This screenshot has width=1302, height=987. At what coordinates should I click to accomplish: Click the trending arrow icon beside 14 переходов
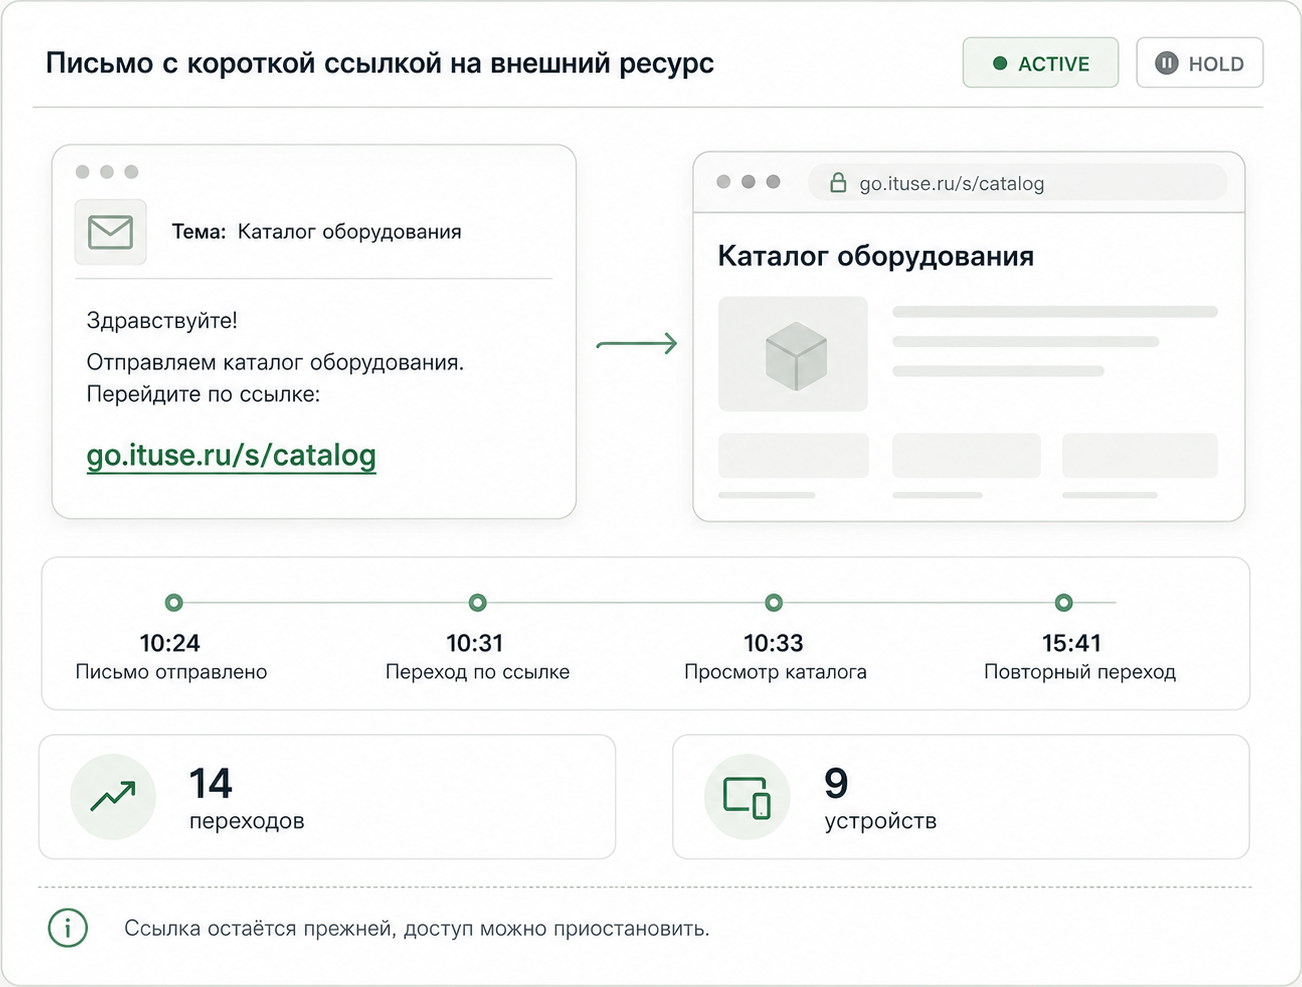coord(113,796)
